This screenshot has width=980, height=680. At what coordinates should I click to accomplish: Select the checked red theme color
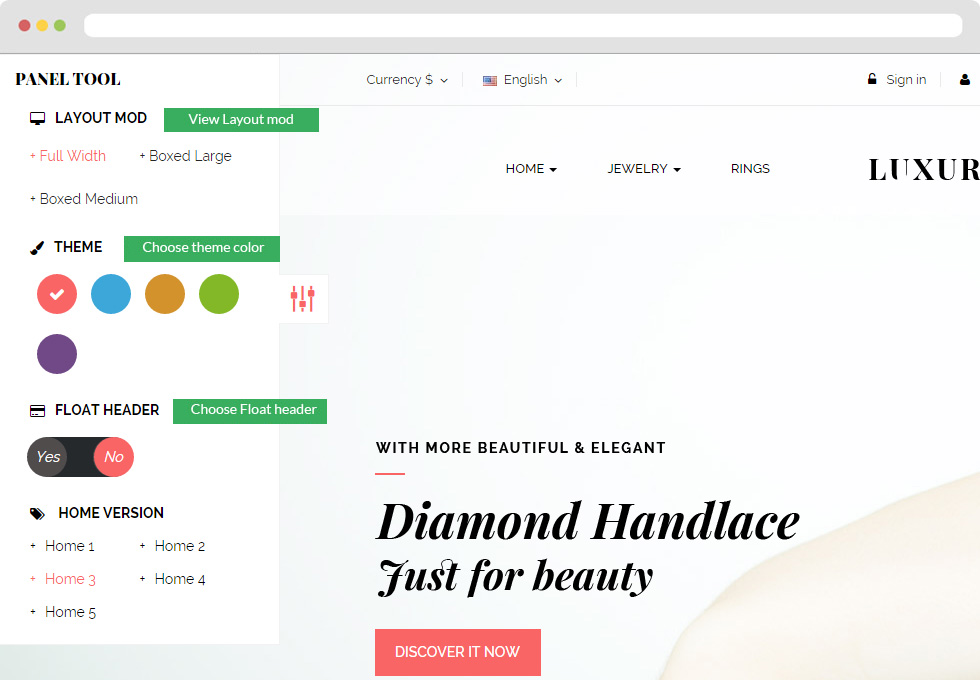point(57,294)
